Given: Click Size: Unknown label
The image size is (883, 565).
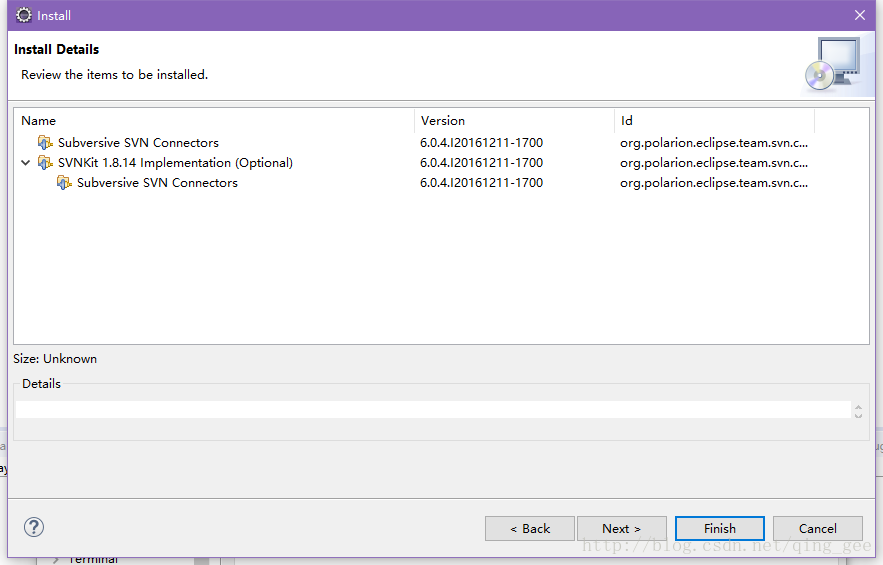Looking at the screenshot, I should click(x=55, y=359).
